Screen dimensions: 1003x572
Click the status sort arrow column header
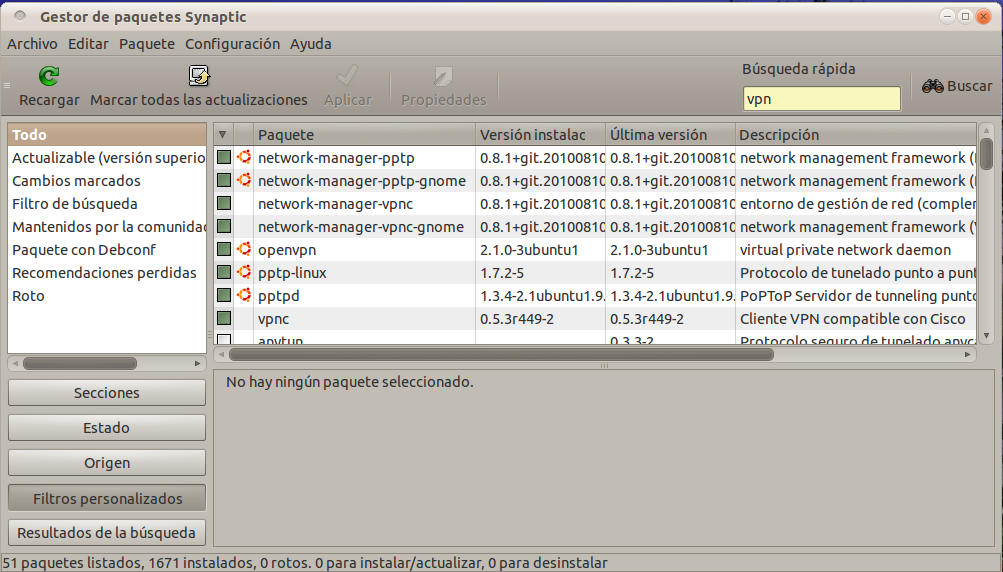223,134
